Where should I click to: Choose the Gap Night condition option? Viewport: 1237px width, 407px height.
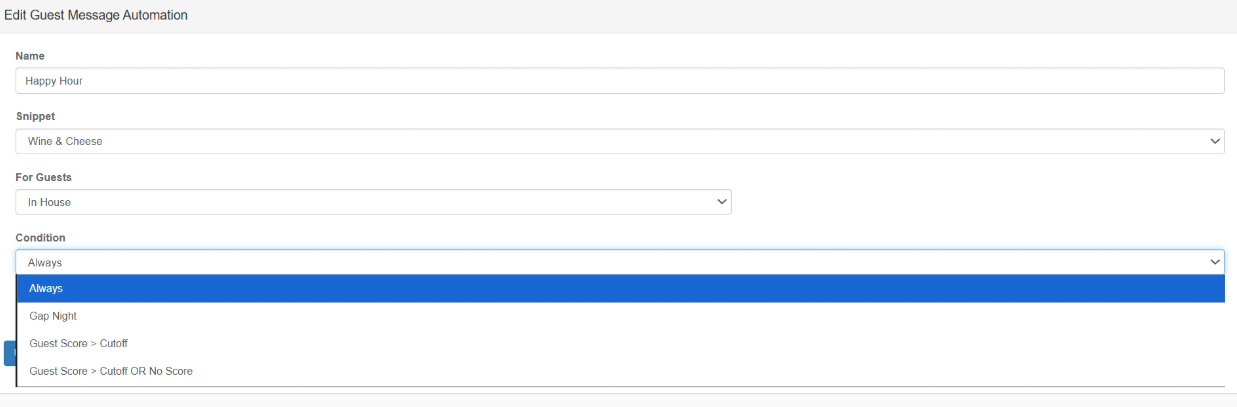[x=54, y=316]
